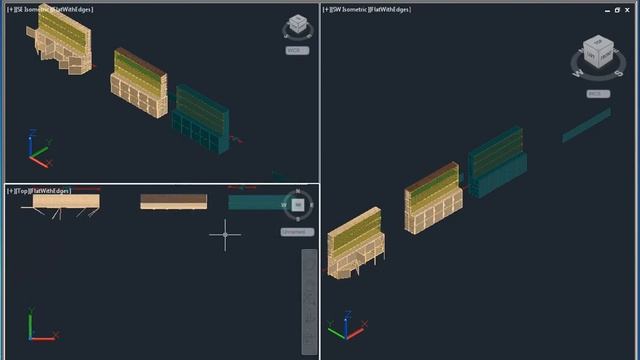Open the FlatWithEdges visual style menu in the SE Isometric viewport
640x360 pixels.
[x=72, y=9]
